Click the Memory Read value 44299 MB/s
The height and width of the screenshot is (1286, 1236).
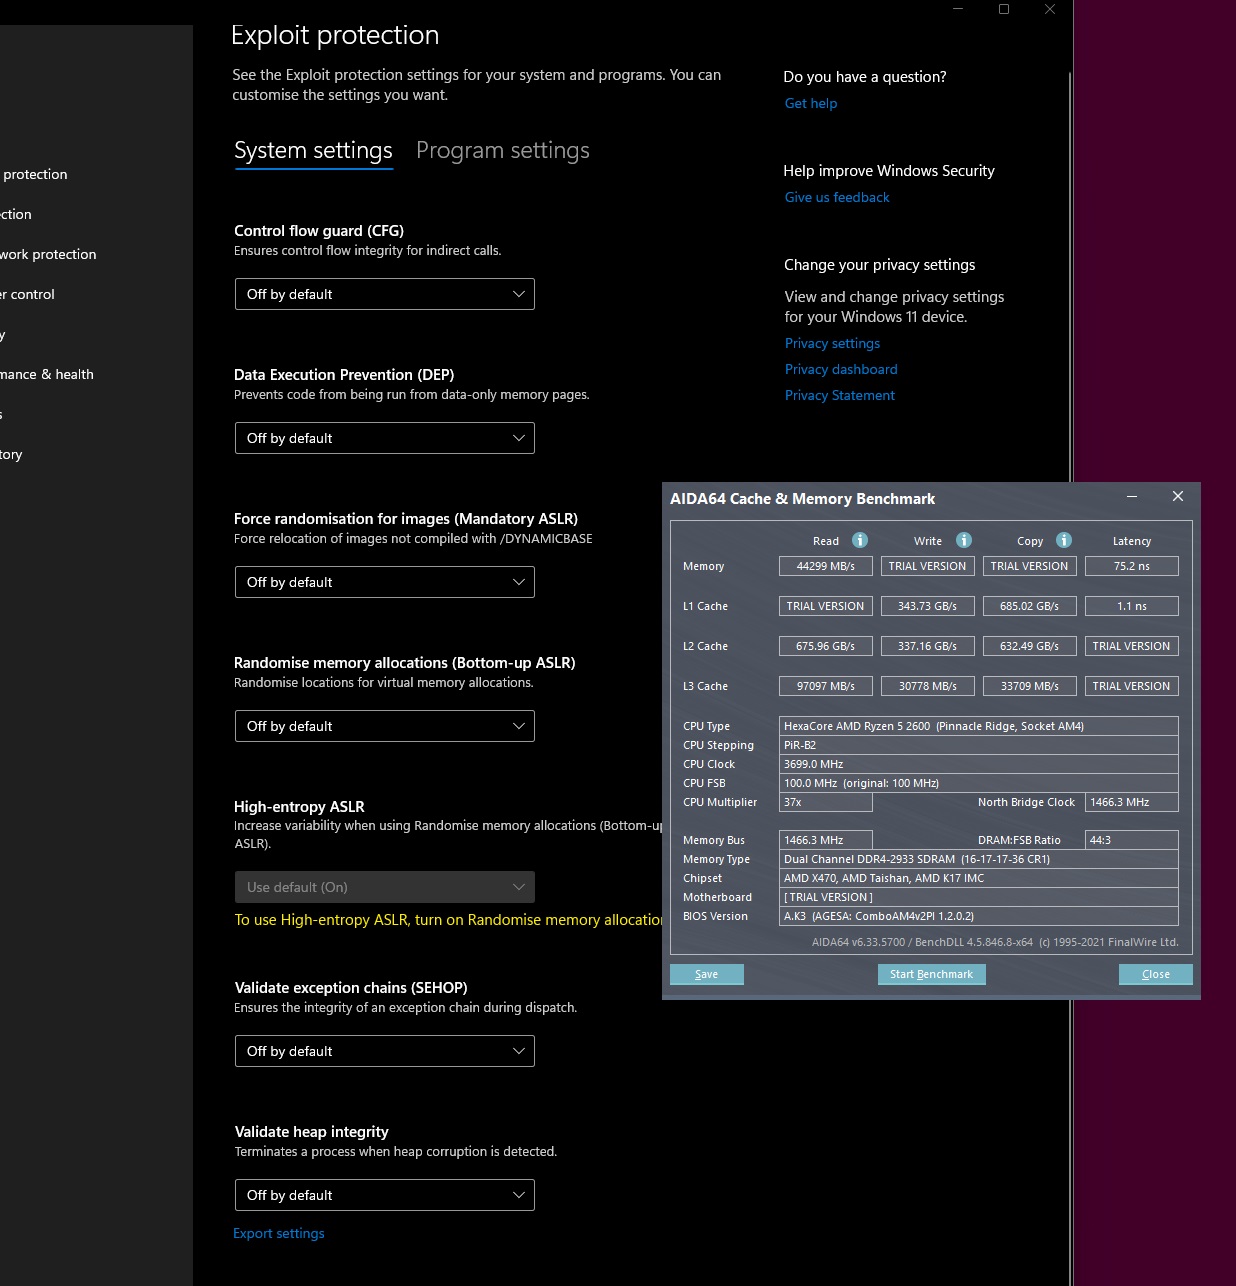pyautogui.click(x=826, y=566)
